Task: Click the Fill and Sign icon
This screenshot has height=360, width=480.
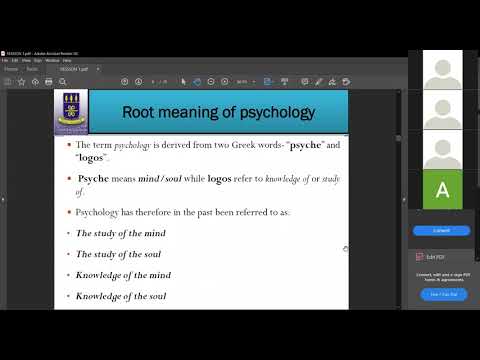Action: coord(332,82)
